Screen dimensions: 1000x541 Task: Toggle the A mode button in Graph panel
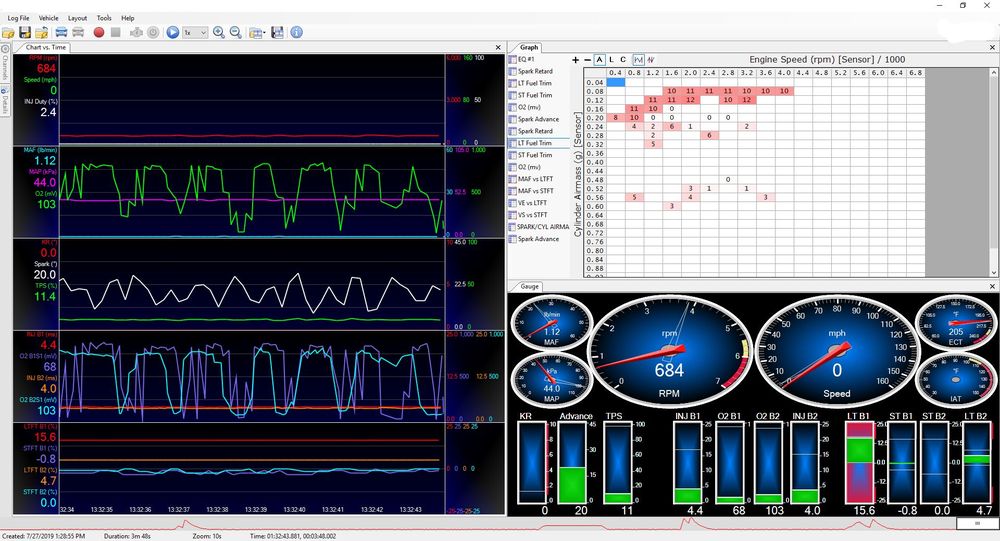pyautogui.click(x=599, y=60)
